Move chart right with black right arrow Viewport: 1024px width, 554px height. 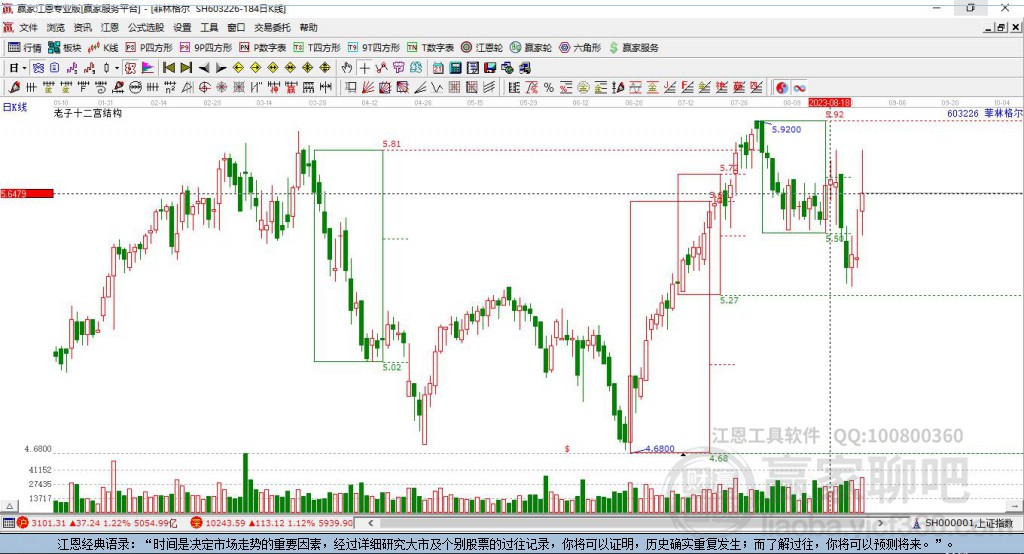[221, 68]
